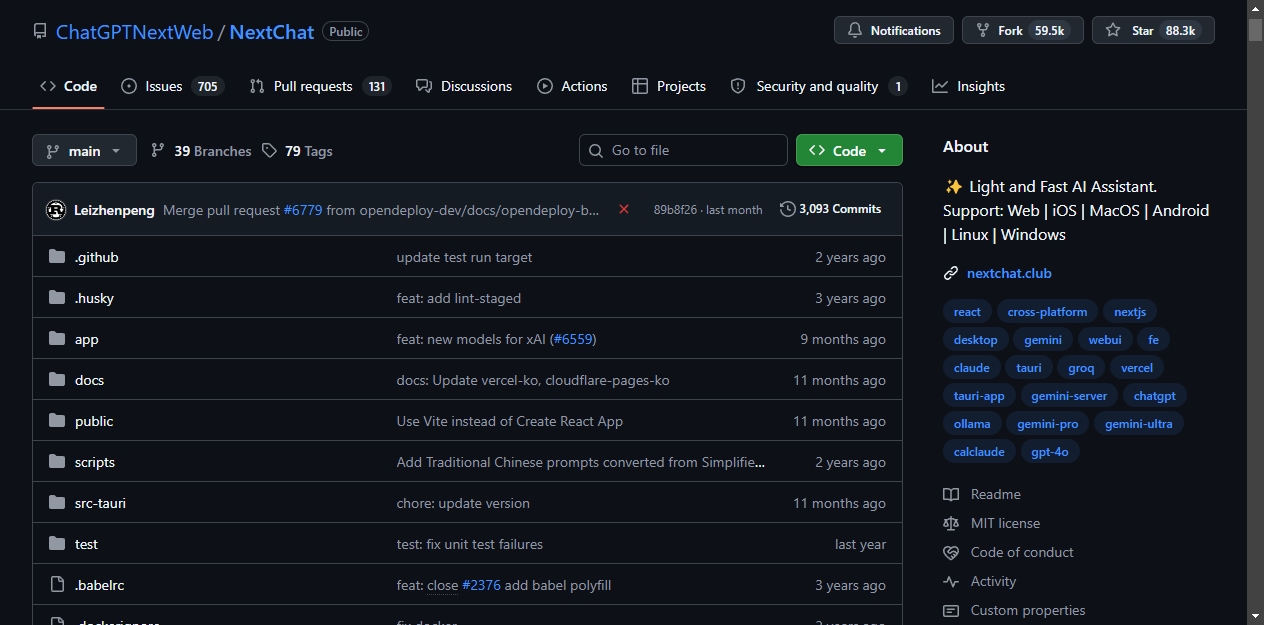Open the ChatGPTNextWeb owner link

pos(134,31)
